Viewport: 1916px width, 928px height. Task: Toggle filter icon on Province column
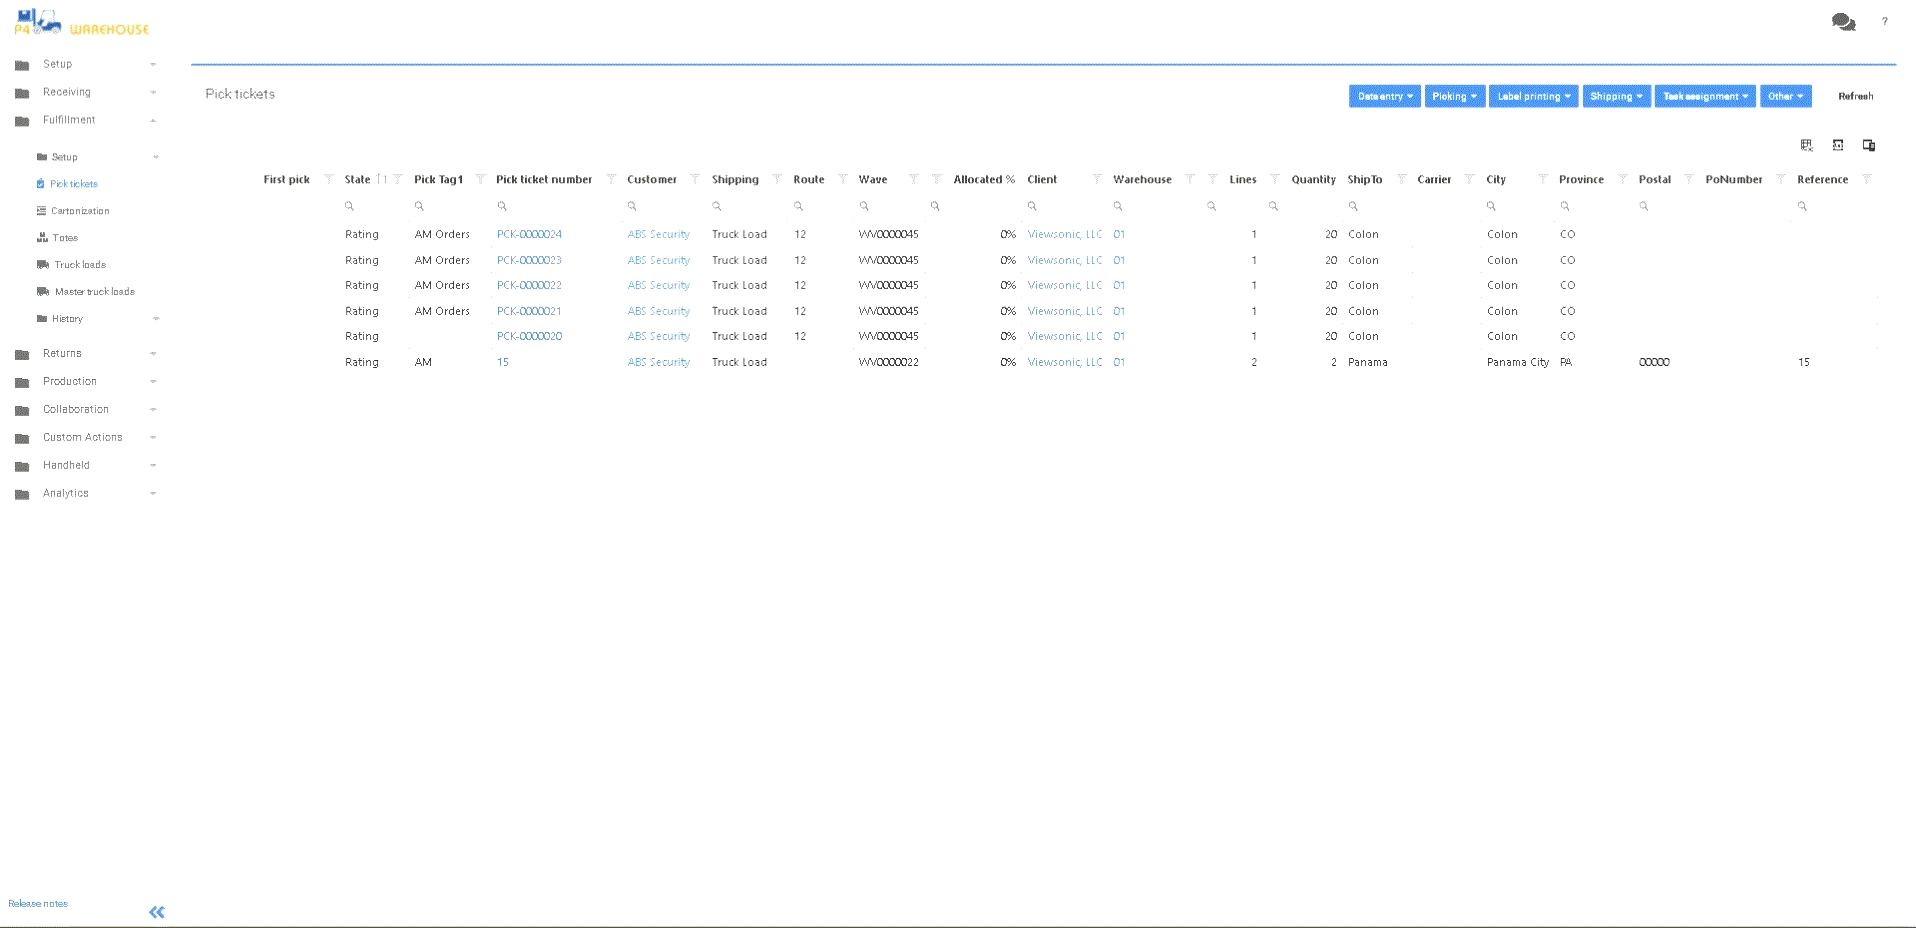pos(1622,179)
